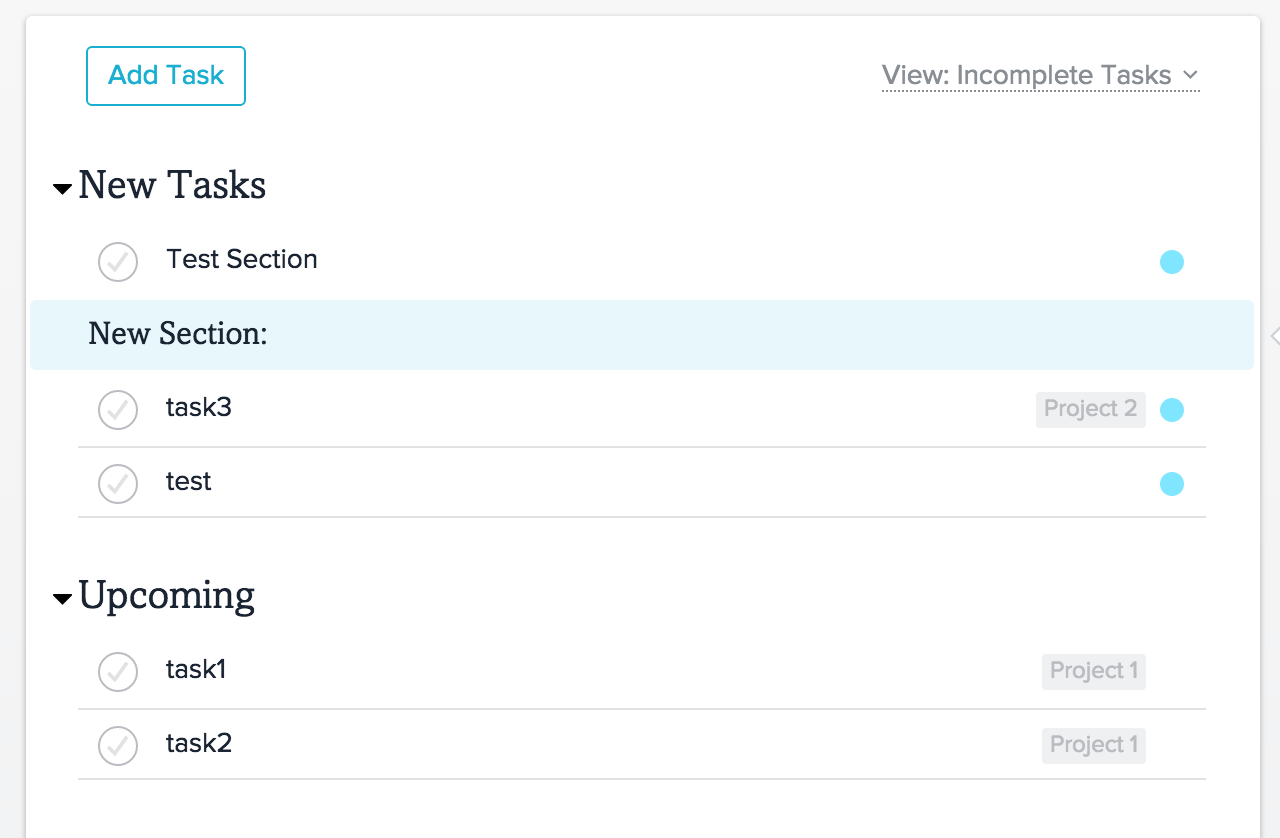Click the blue dot on test row
Viewport: 1280px width, 838px height.
(1172, 484)
